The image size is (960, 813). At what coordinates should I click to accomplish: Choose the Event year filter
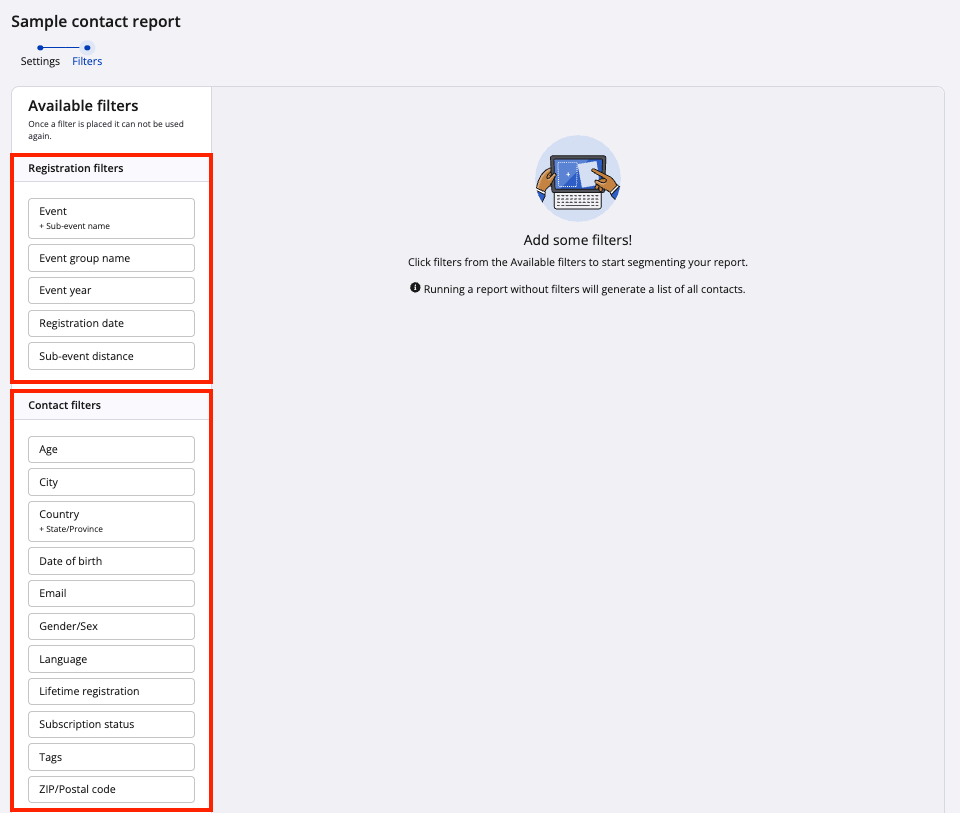point(111,291)
